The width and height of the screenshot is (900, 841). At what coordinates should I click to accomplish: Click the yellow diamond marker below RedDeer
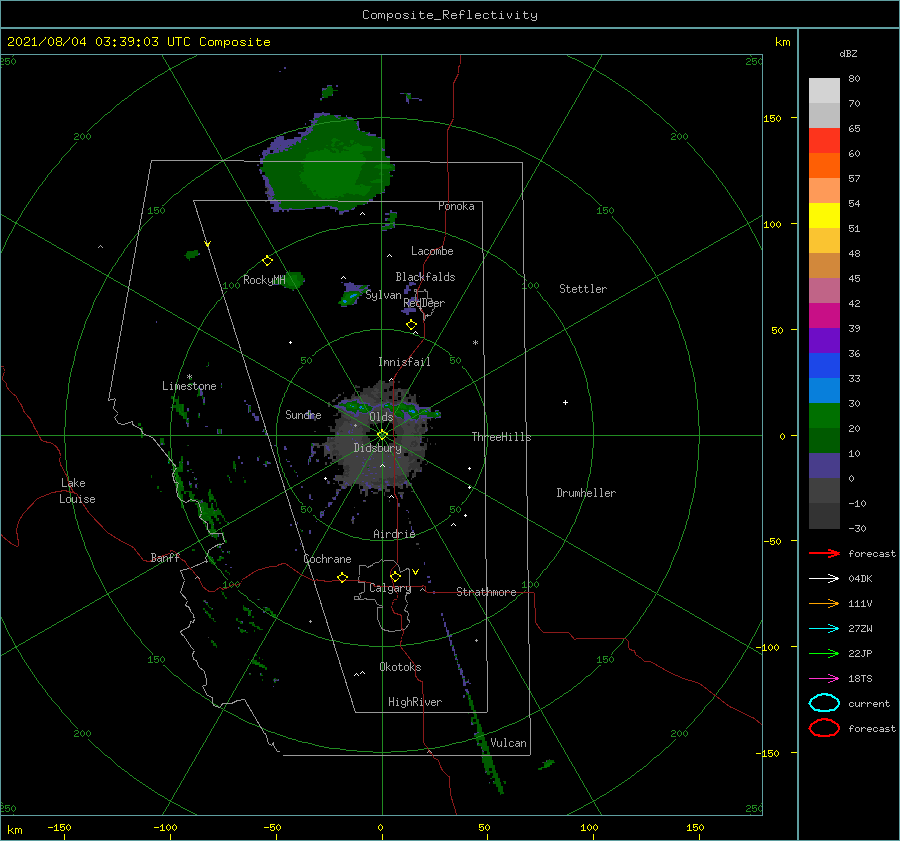[x=411, y=325]
